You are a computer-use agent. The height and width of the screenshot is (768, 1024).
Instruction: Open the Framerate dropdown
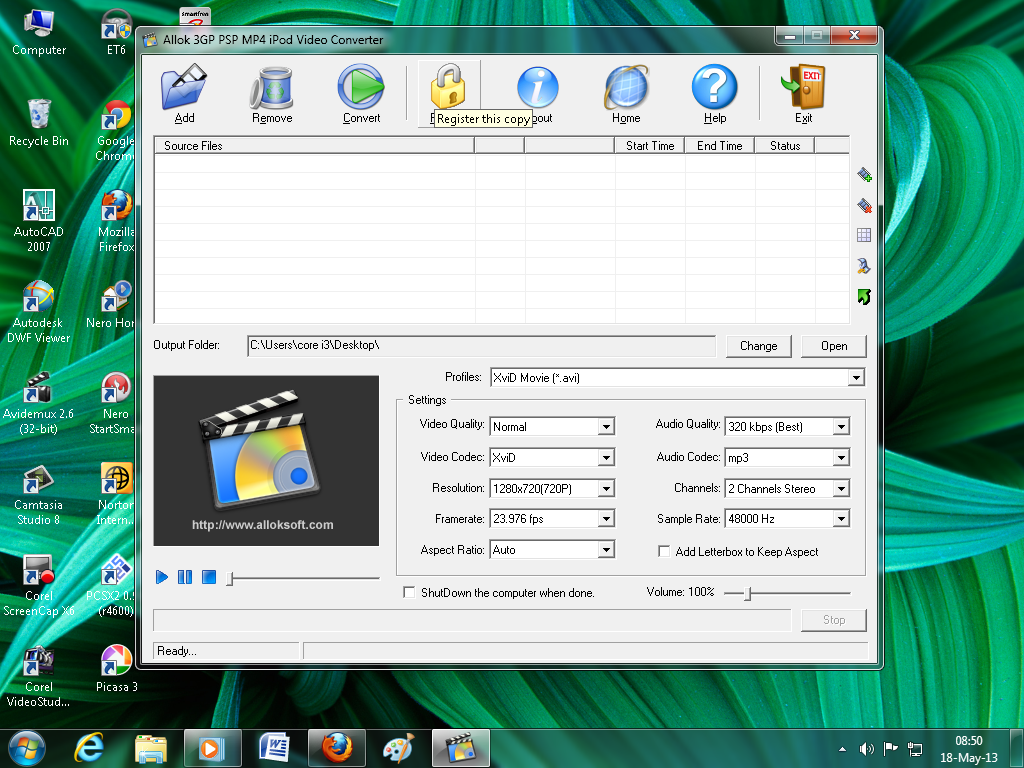(606, 519)
